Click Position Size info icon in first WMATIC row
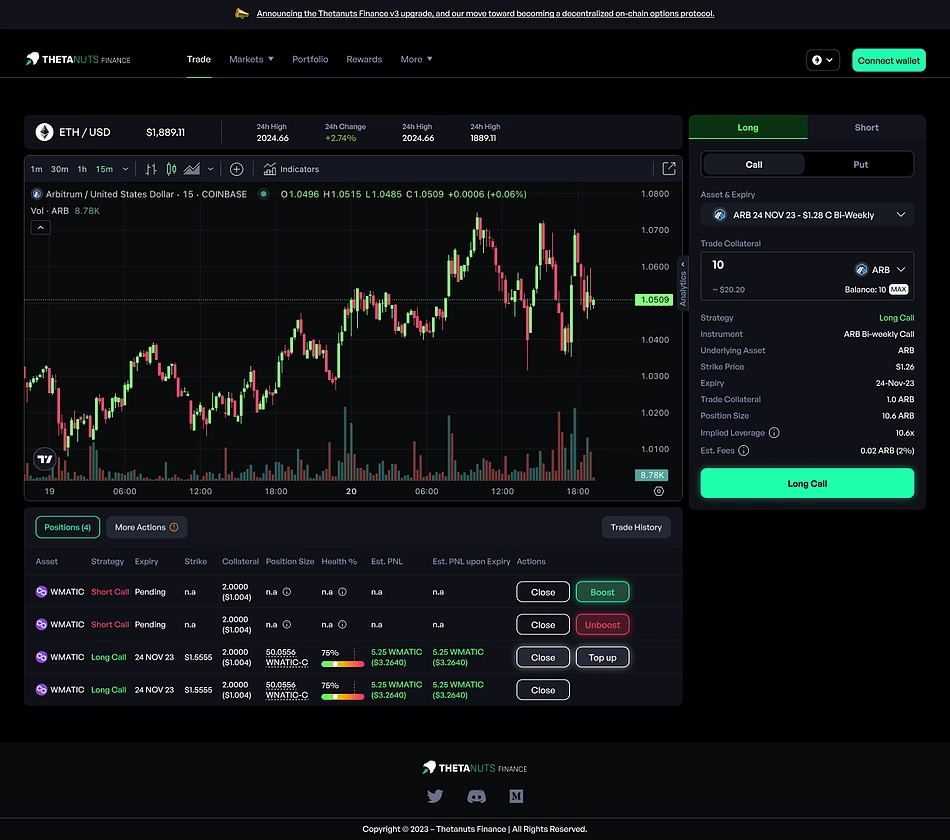The width and height of the screenshot is (950, 840). click(287, 592)
